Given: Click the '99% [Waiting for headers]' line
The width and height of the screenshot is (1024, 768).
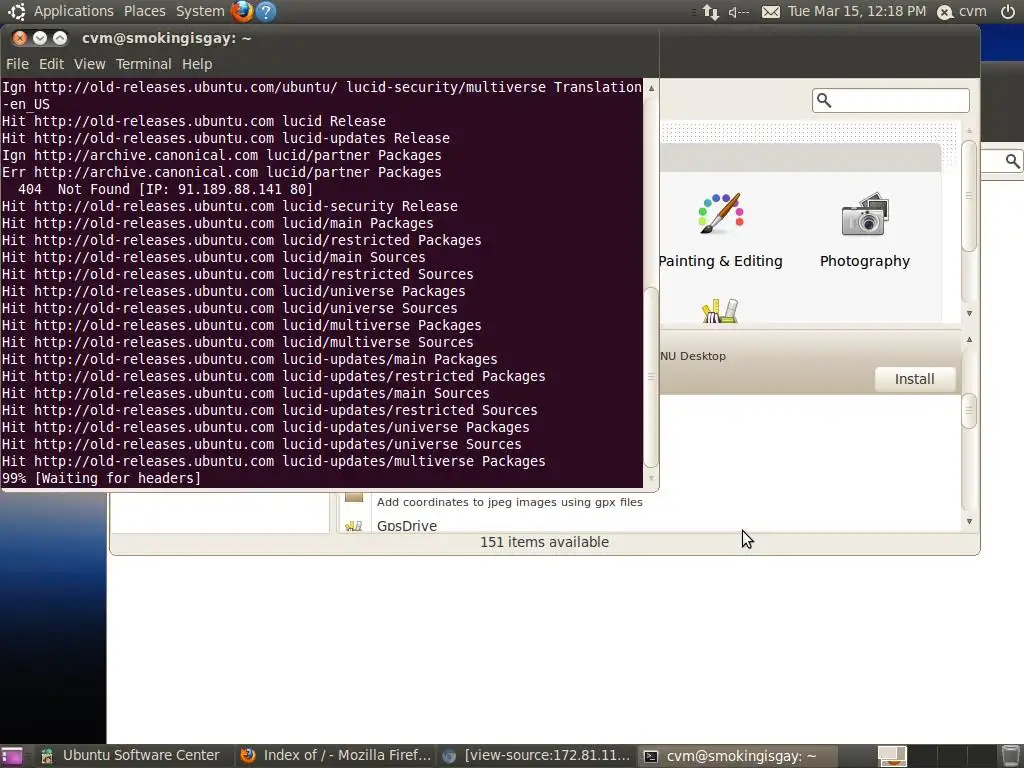Looking at the screenshot, I should (101, 478).
